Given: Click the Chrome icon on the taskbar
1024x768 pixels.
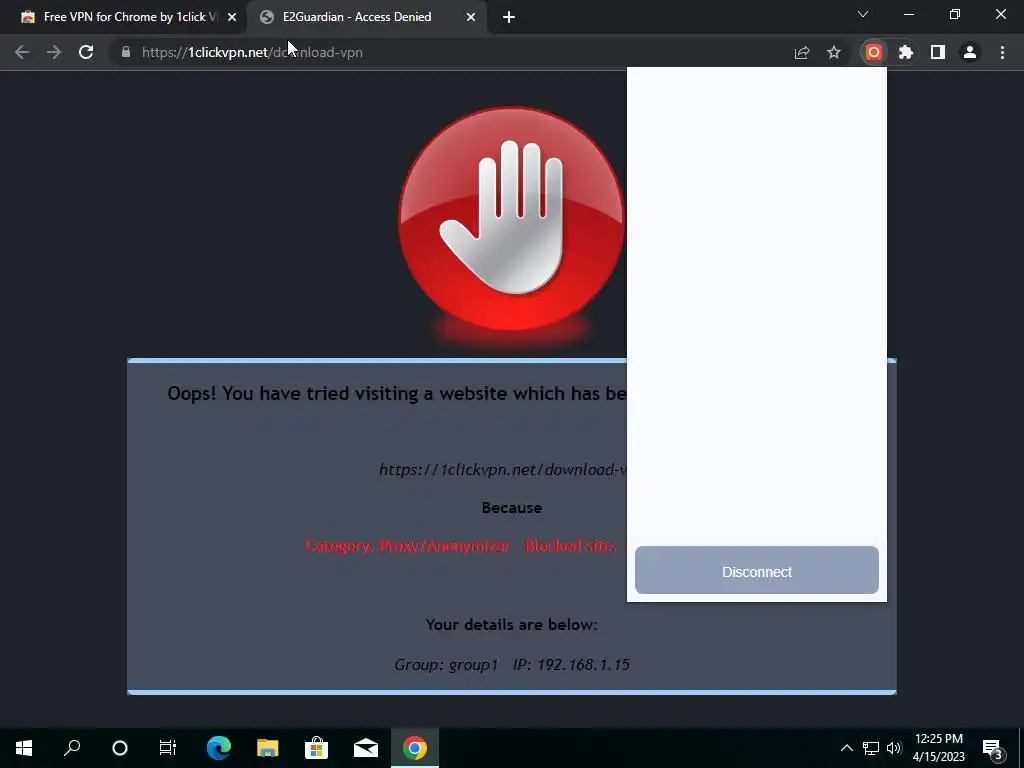Looking at the screenshot, I should pyautogui.click(x=415, y=748).
